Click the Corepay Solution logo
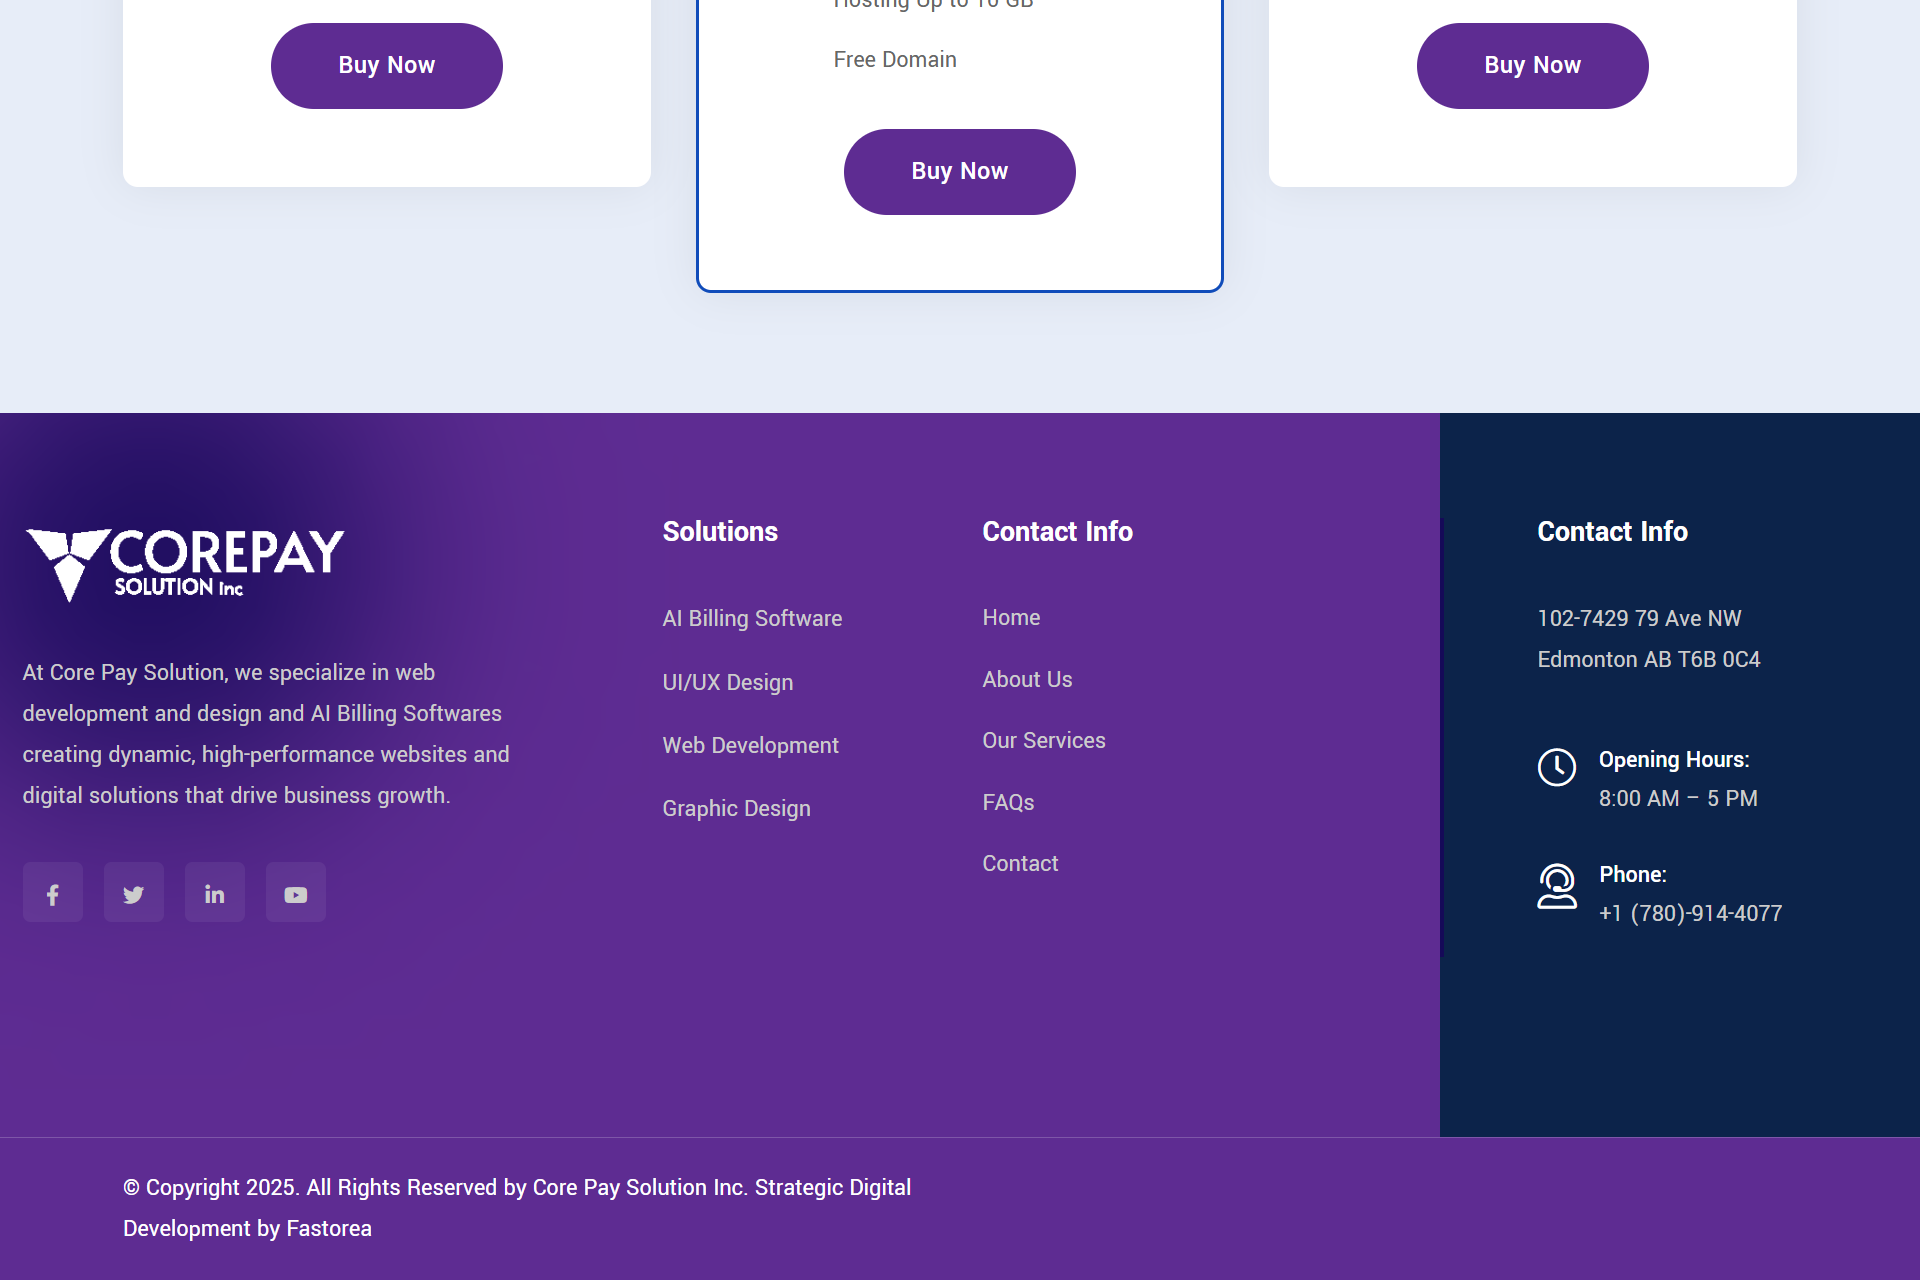Image resolution: width=1920 pixels, height=1280 pixels. 183,562
